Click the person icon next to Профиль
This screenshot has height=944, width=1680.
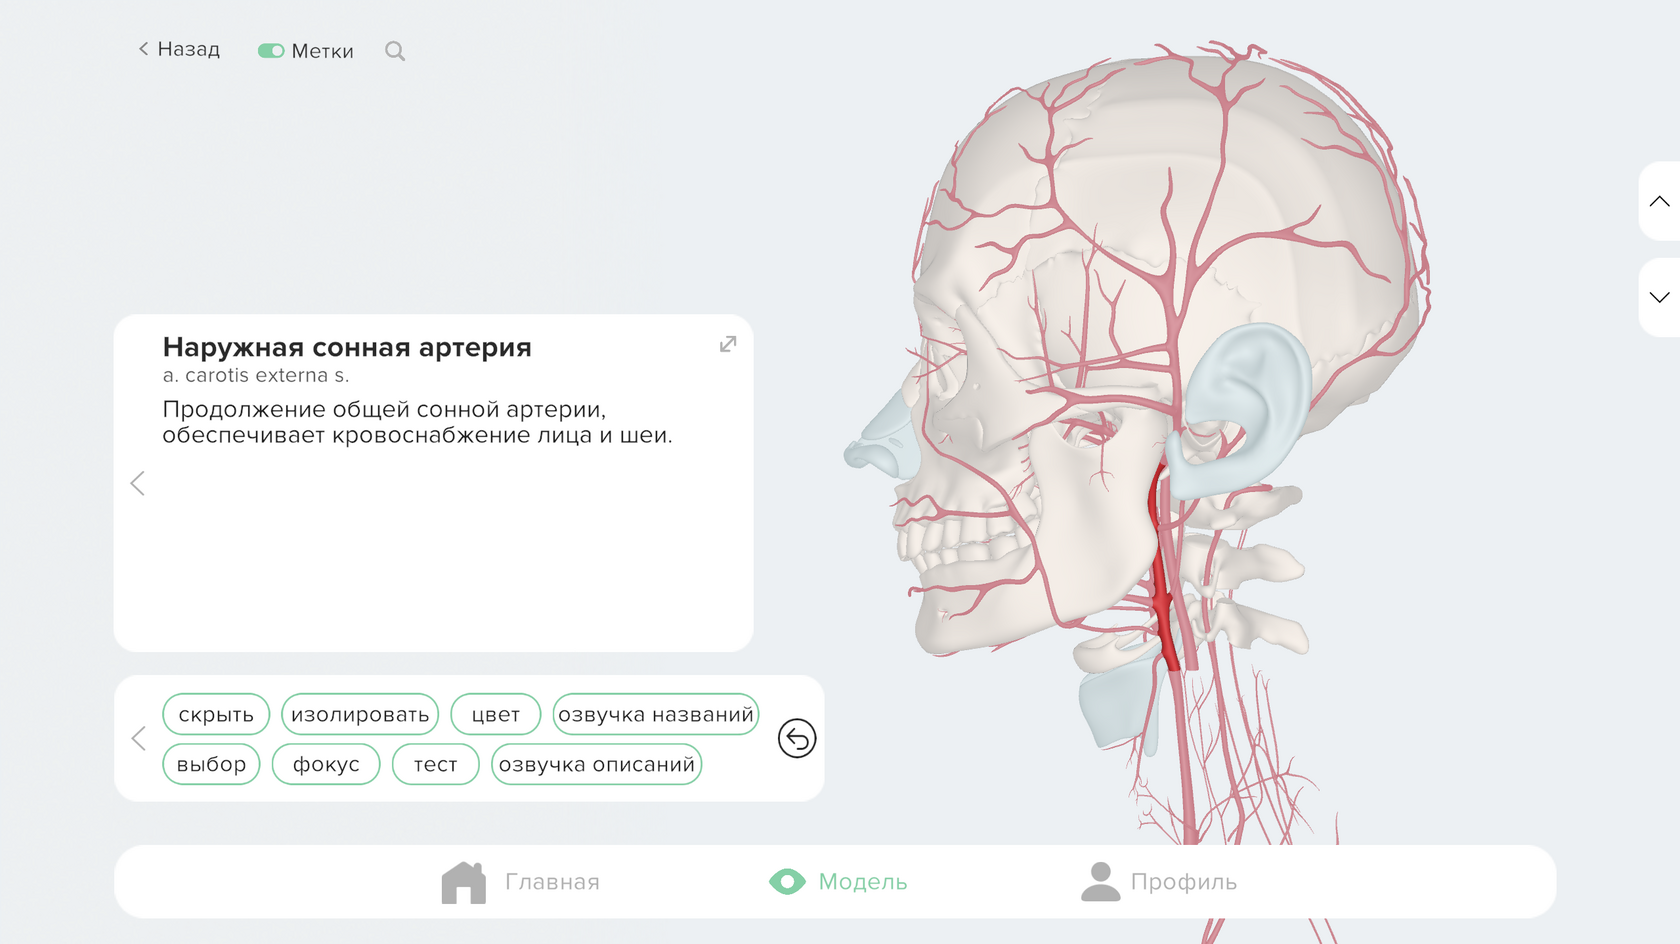pyautogui.click(x=1100, y=881)
